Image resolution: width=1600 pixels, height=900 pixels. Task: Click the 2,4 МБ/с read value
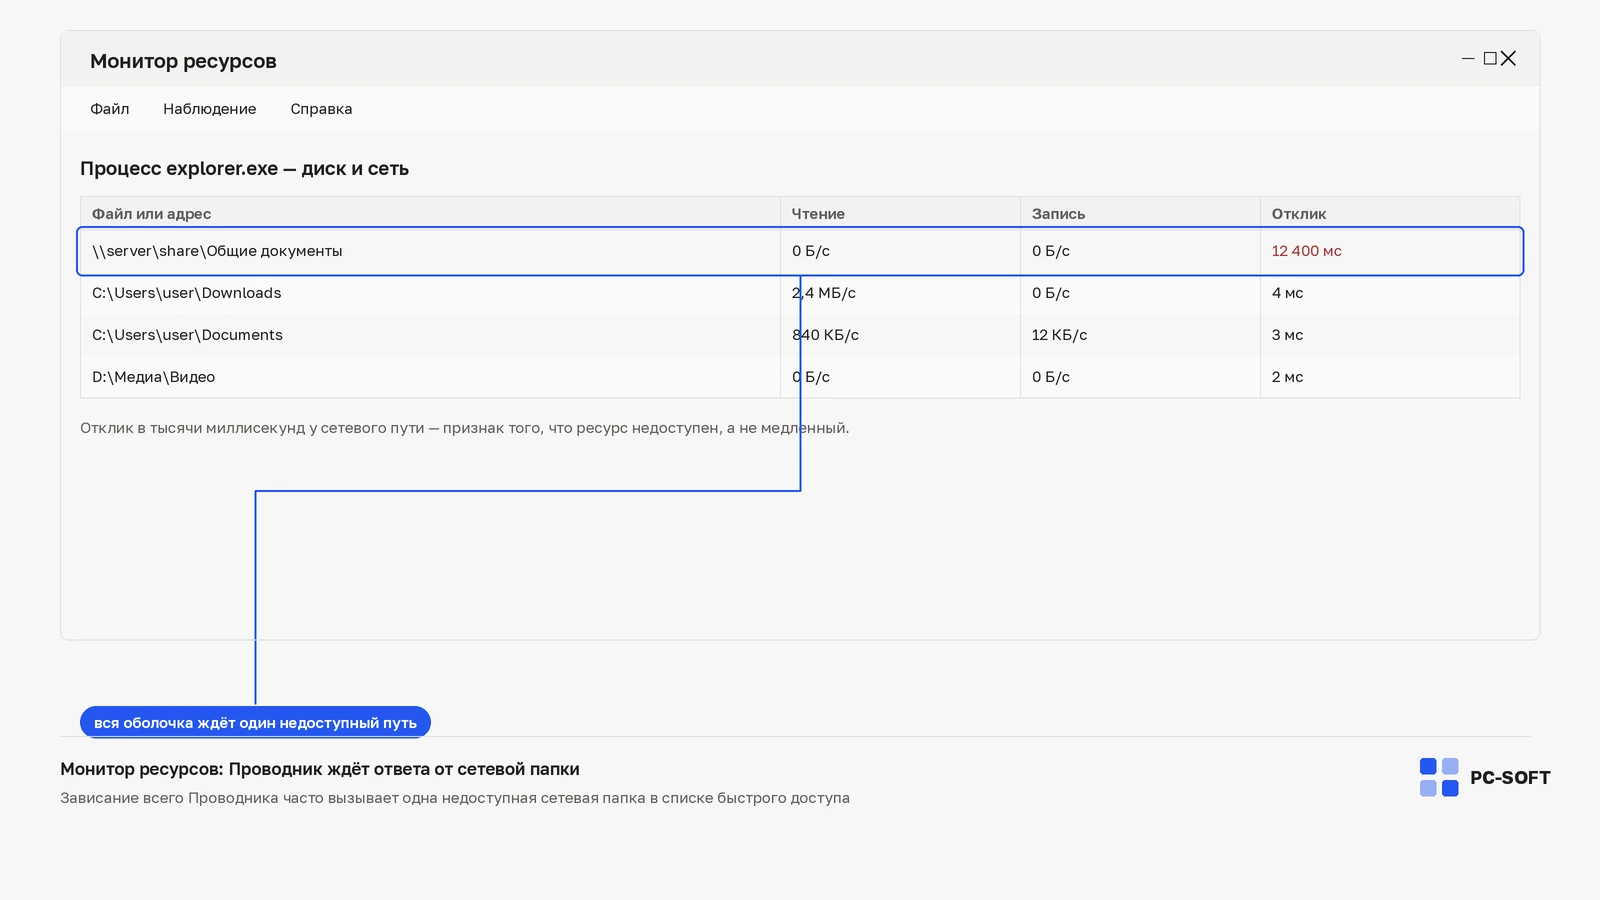tap(824, 293)
